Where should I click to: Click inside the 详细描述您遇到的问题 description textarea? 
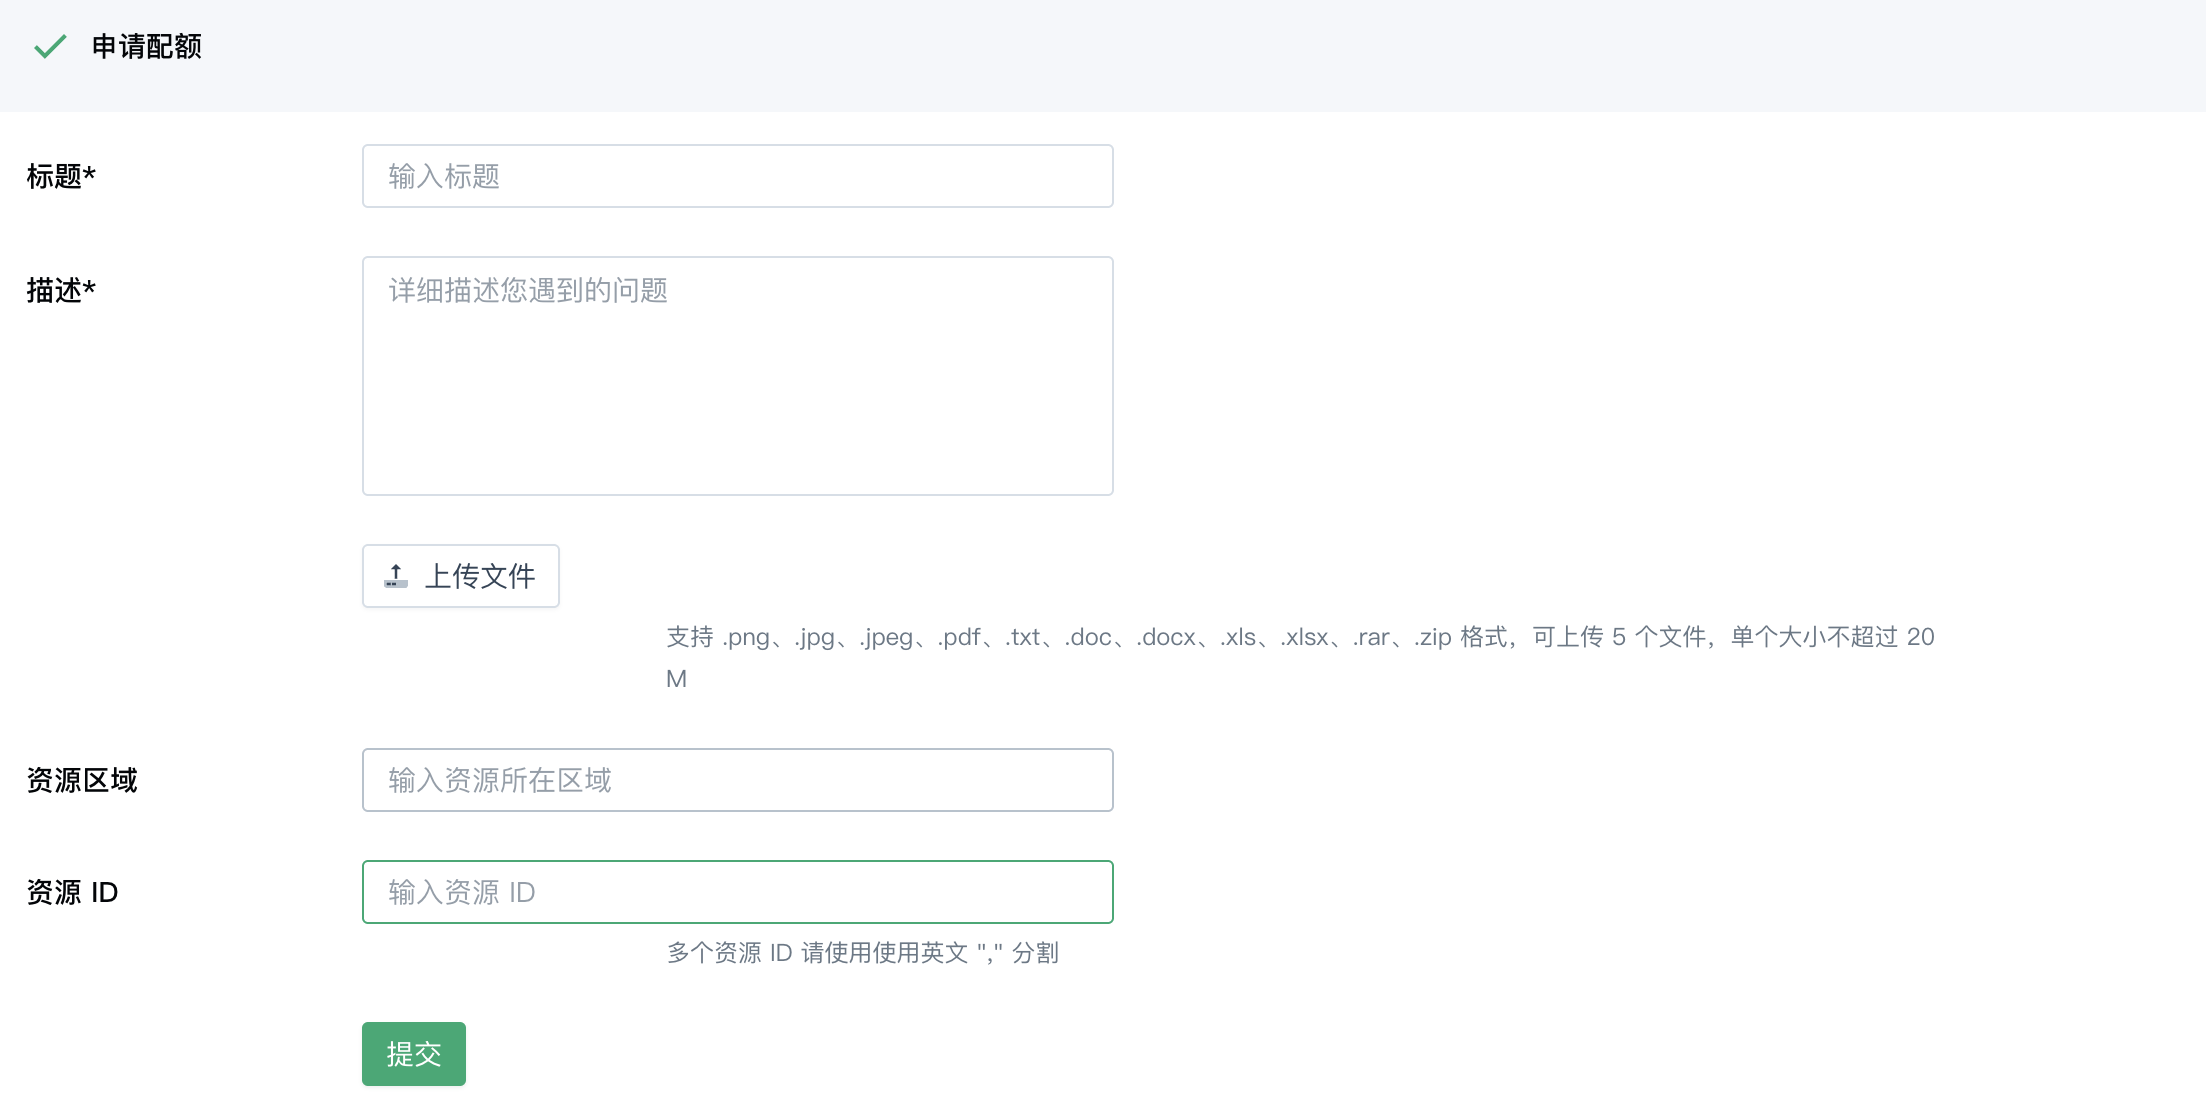click(x=737, y=376)
